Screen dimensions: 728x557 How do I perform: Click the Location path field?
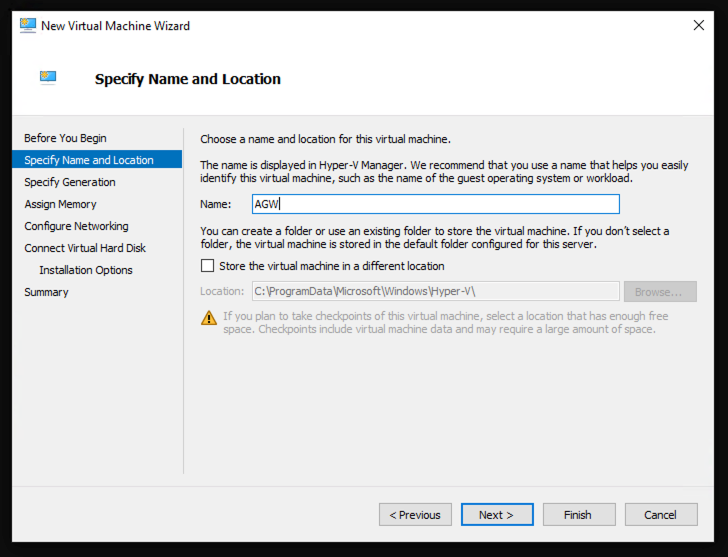click(x=435, y=291)
